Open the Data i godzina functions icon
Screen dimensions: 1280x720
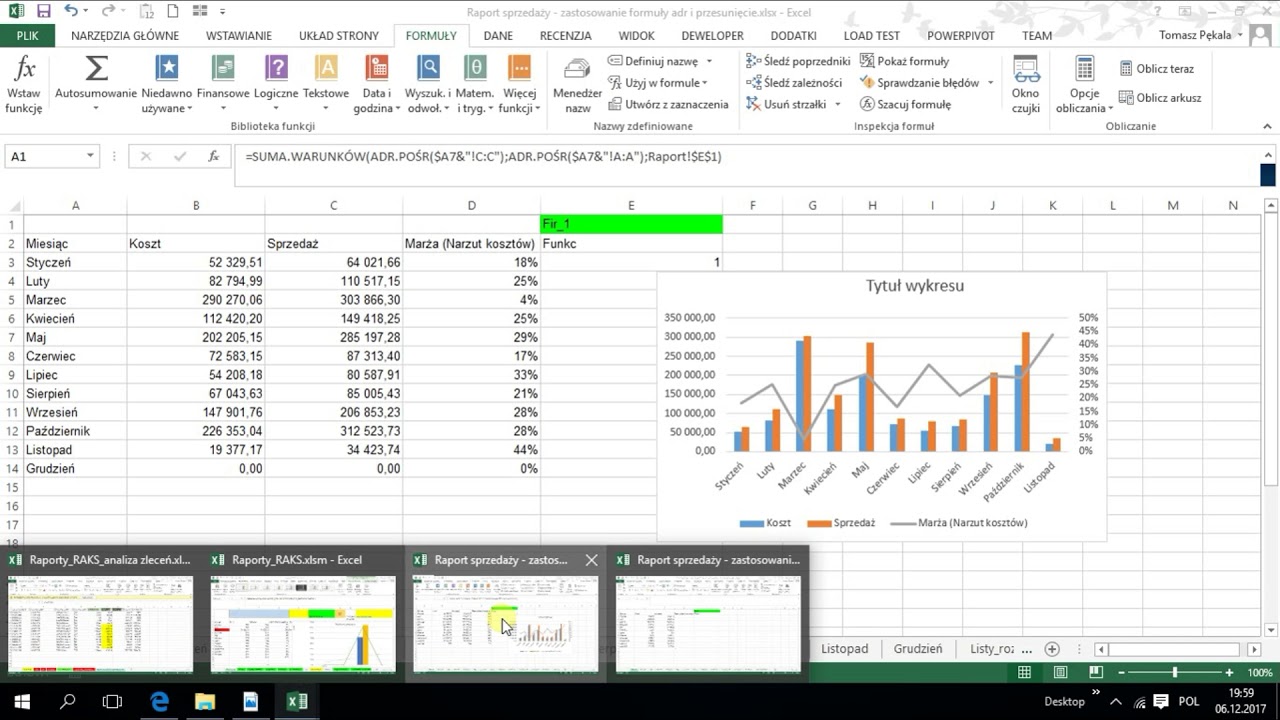pos(377,68)
